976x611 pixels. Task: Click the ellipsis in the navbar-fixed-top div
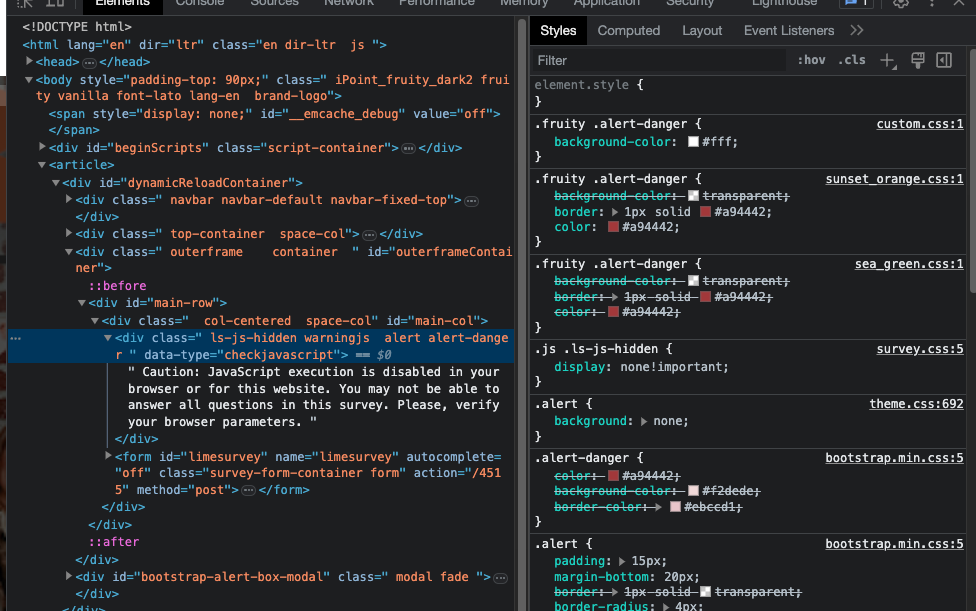(472, 201)
